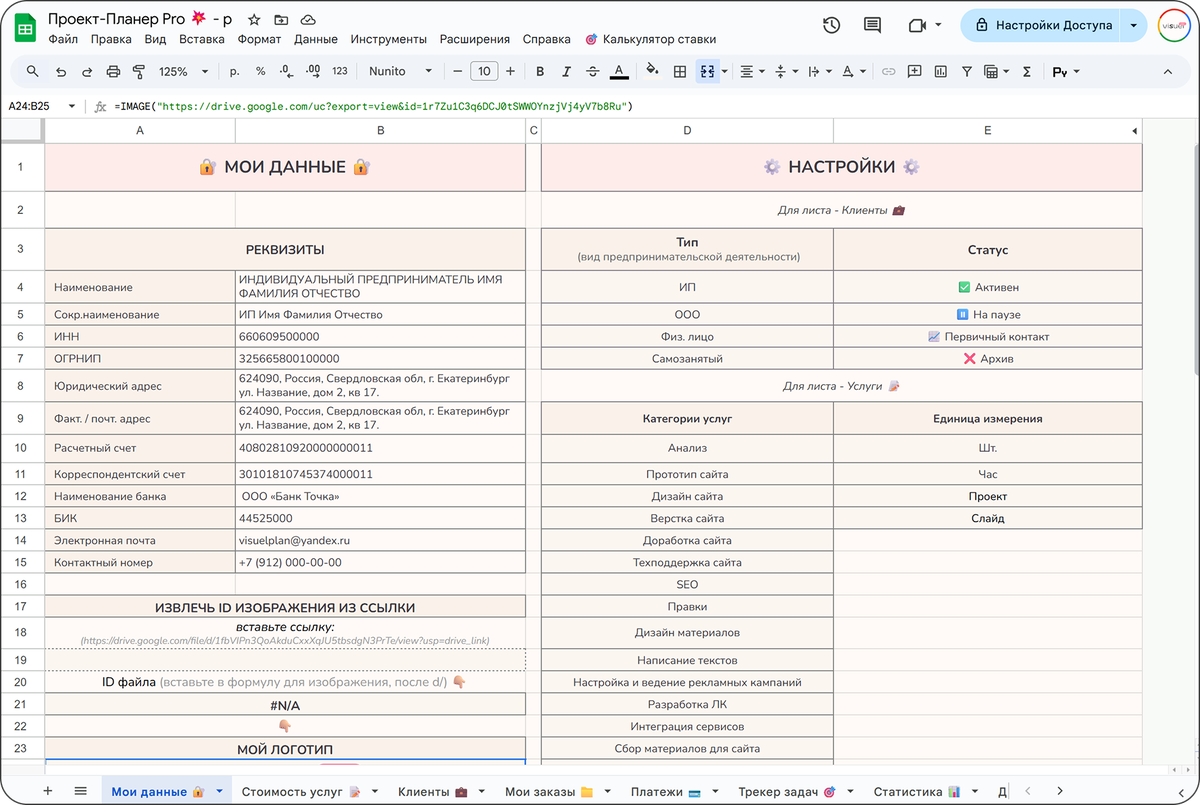Click the font size field
This screenshot has width=1200, height=805.
484,72
